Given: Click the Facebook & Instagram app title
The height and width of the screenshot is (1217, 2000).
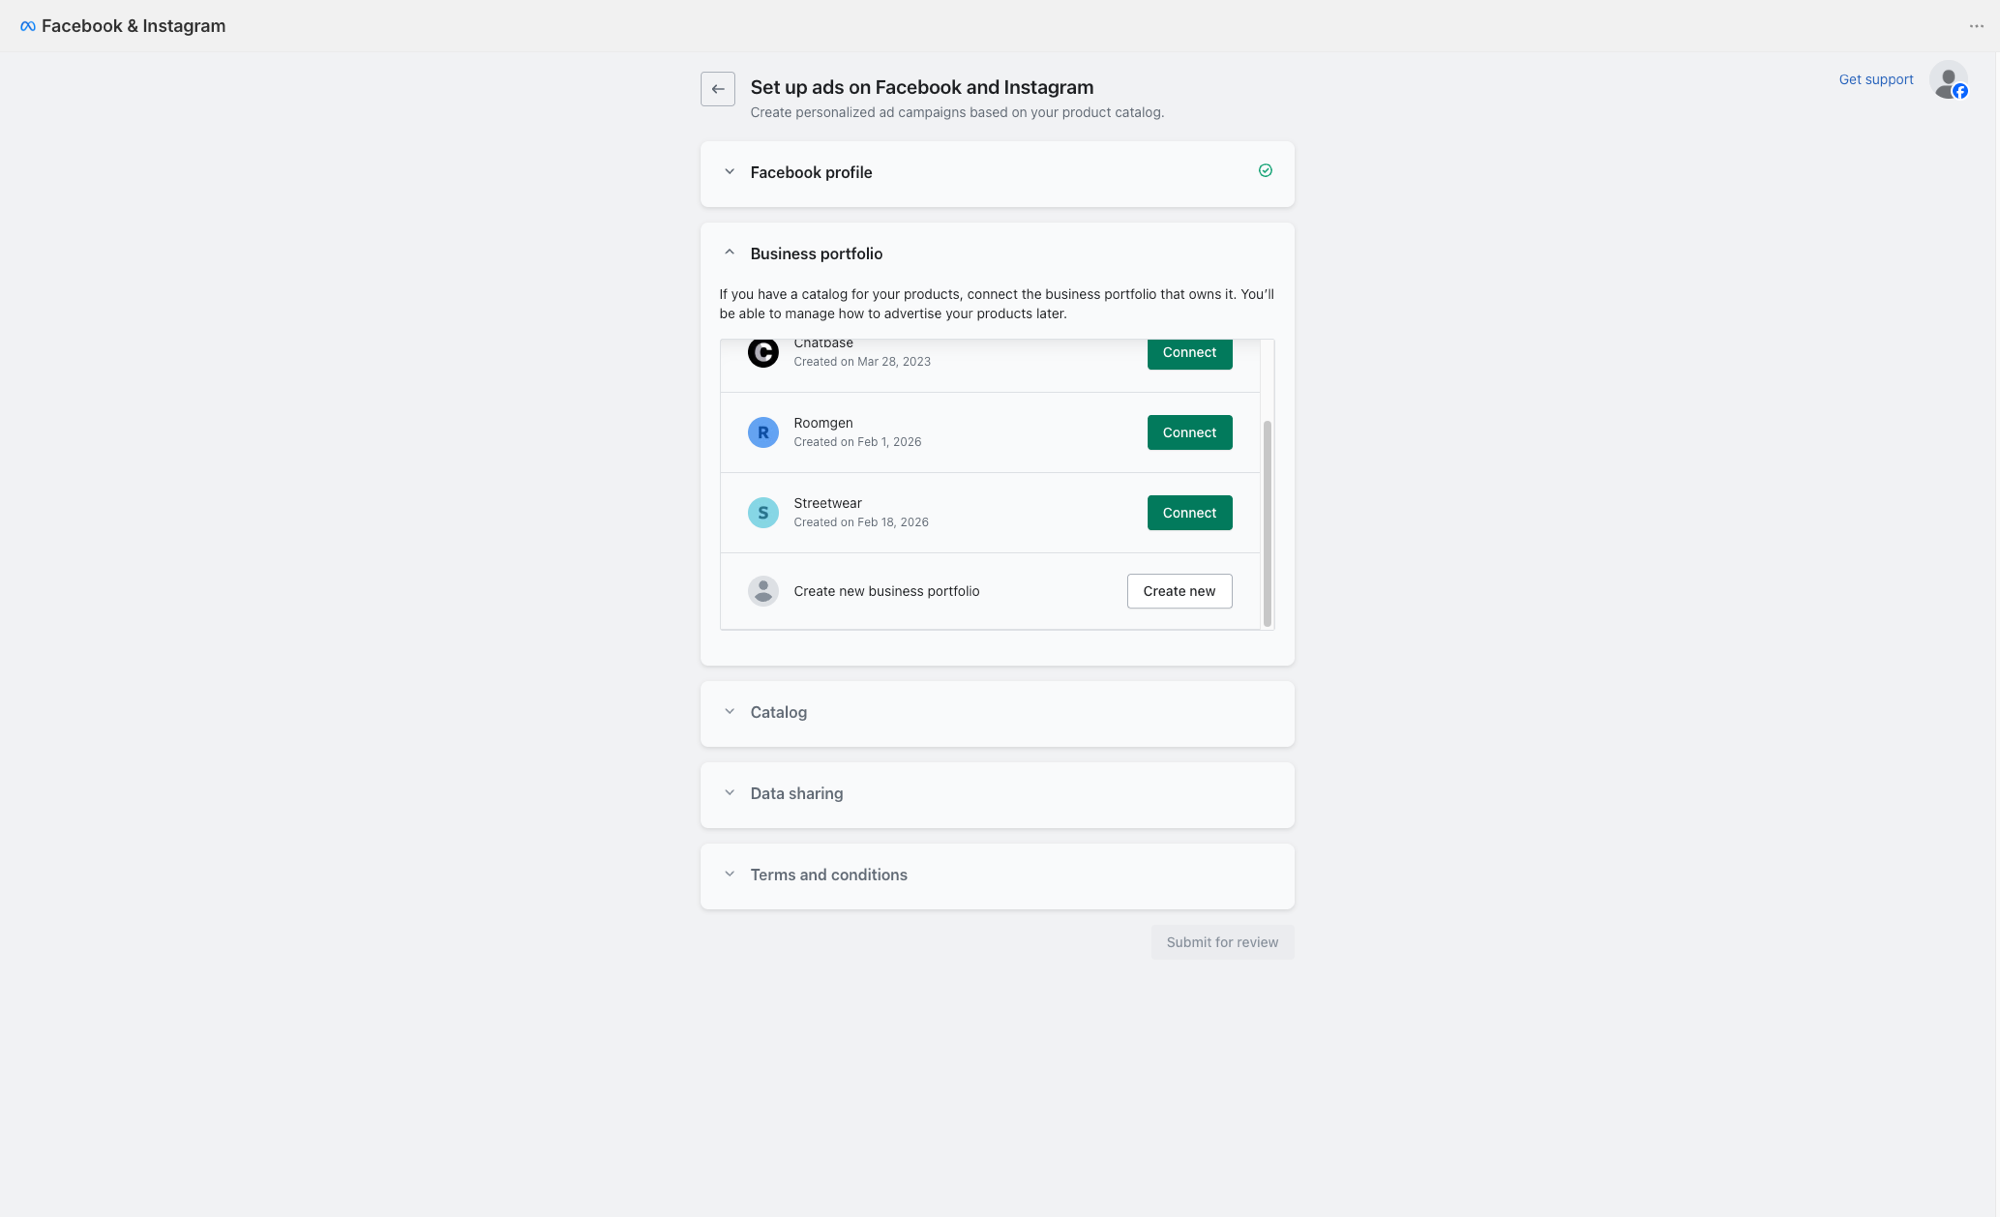Looking at the screenshot, I should click(x=133, y=26).
